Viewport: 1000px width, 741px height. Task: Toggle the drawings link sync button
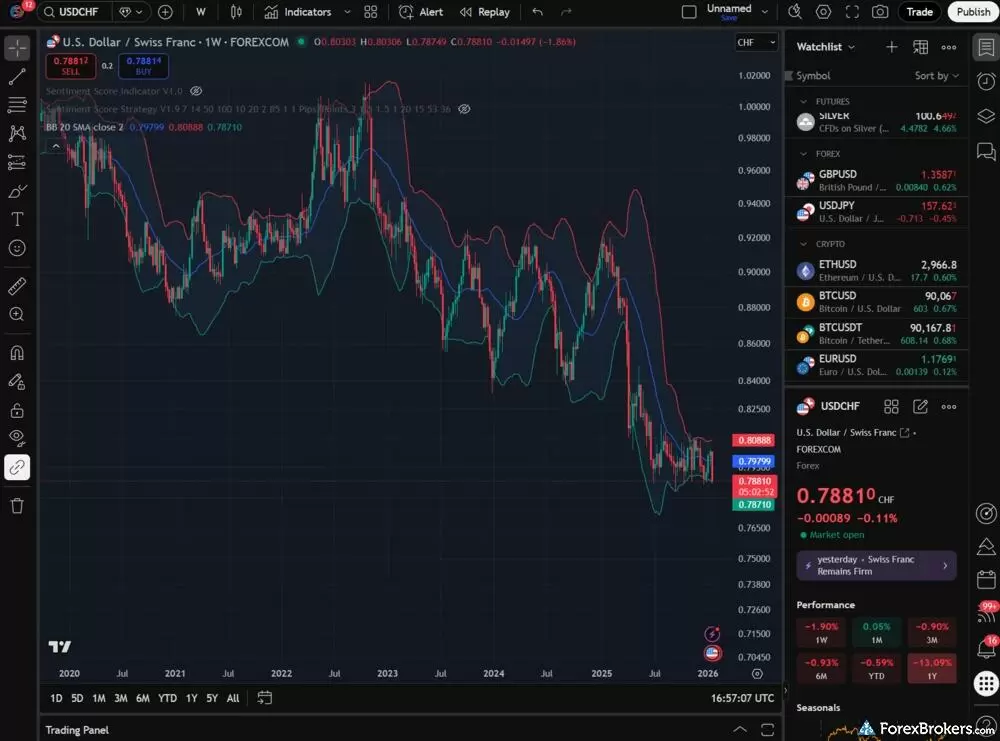[x=17, y=467]
